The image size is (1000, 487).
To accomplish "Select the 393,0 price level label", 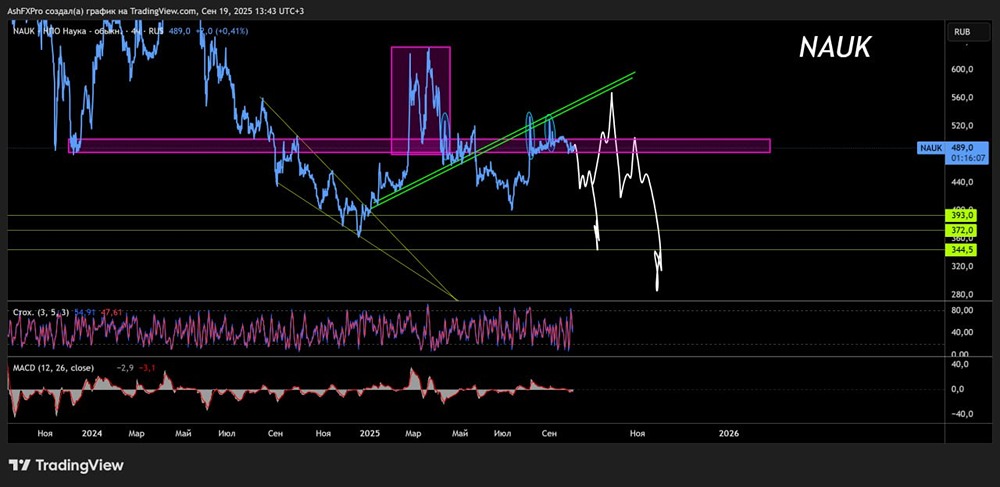I will (x=961, y=217).
